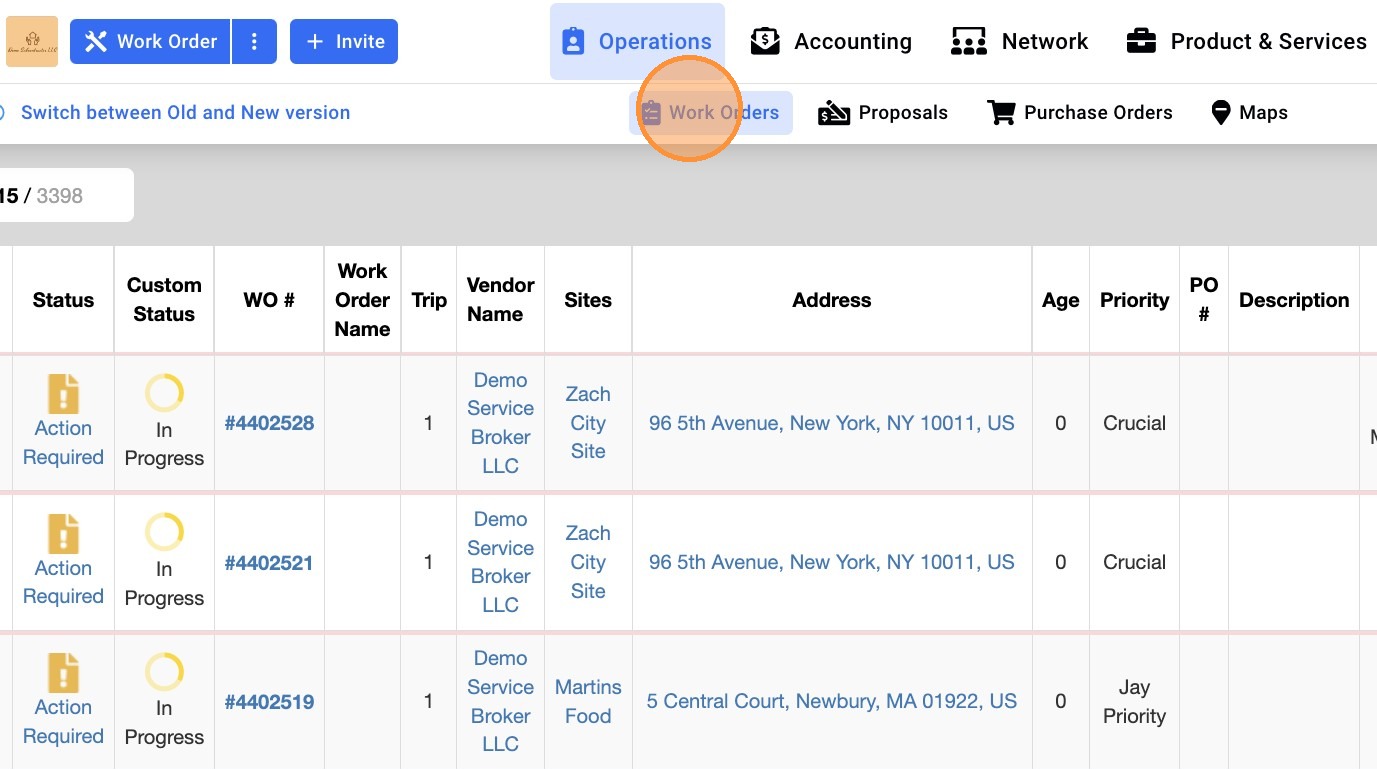
Task: Click the Maps pin icon
Action: click(x=1220, y=113)
